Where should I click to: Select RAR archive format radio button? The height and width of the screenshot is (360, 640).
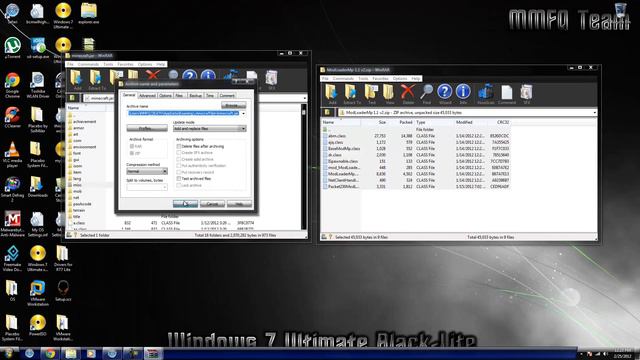pos(132,146)
